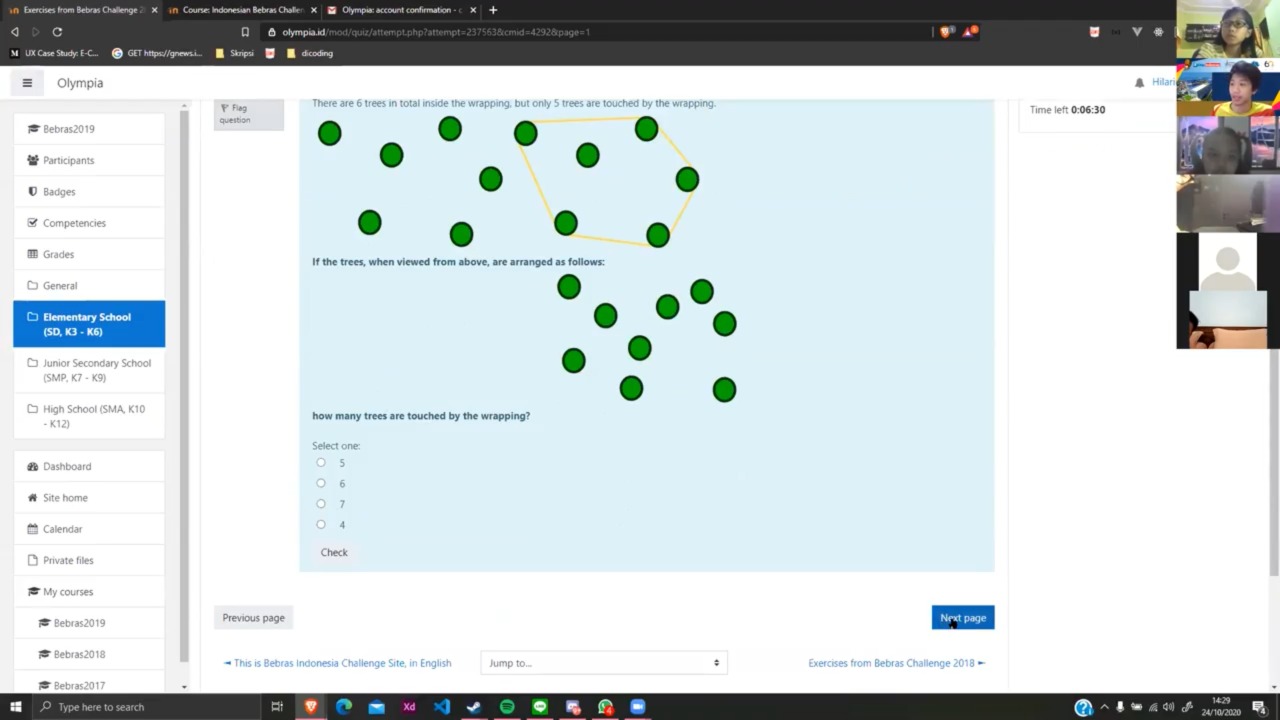1280x720 pixels.
Task: Select answer option 7
Action: tap(321, 503)
